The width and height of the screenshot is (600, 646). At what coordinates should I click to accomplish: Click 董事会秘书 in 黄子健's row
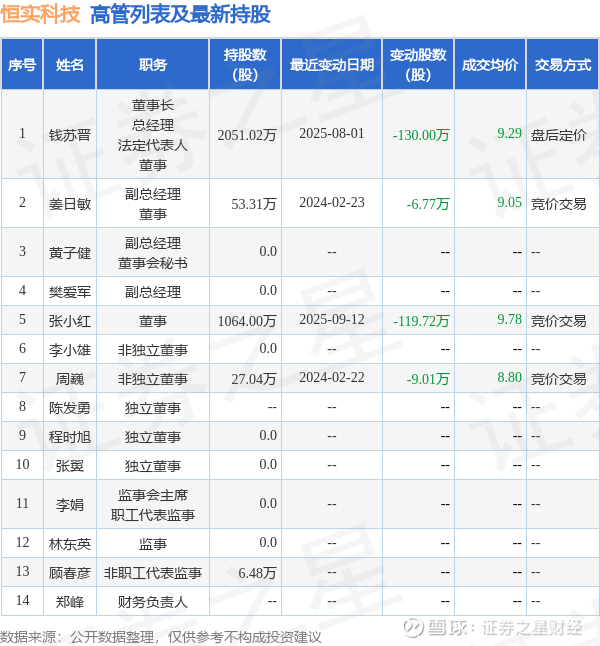(153, 262)
